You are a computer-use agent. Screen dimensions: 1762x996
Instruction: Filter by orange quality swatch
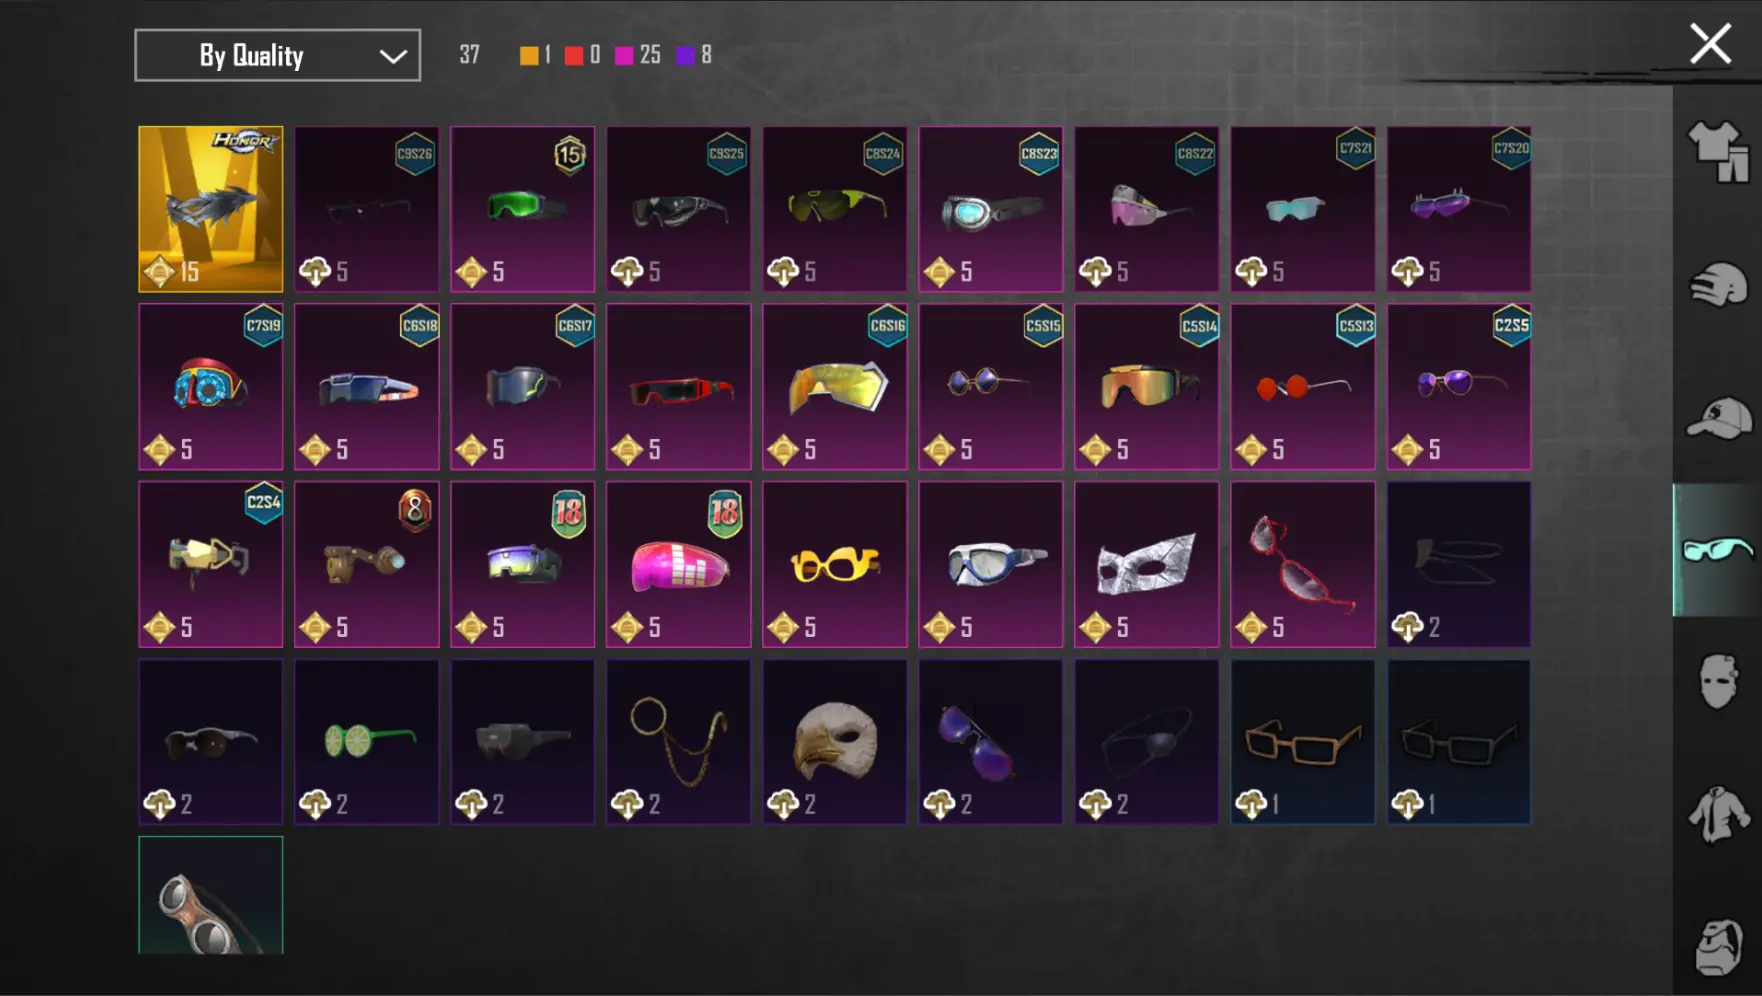pyautogui.click(x=529, y=55)
